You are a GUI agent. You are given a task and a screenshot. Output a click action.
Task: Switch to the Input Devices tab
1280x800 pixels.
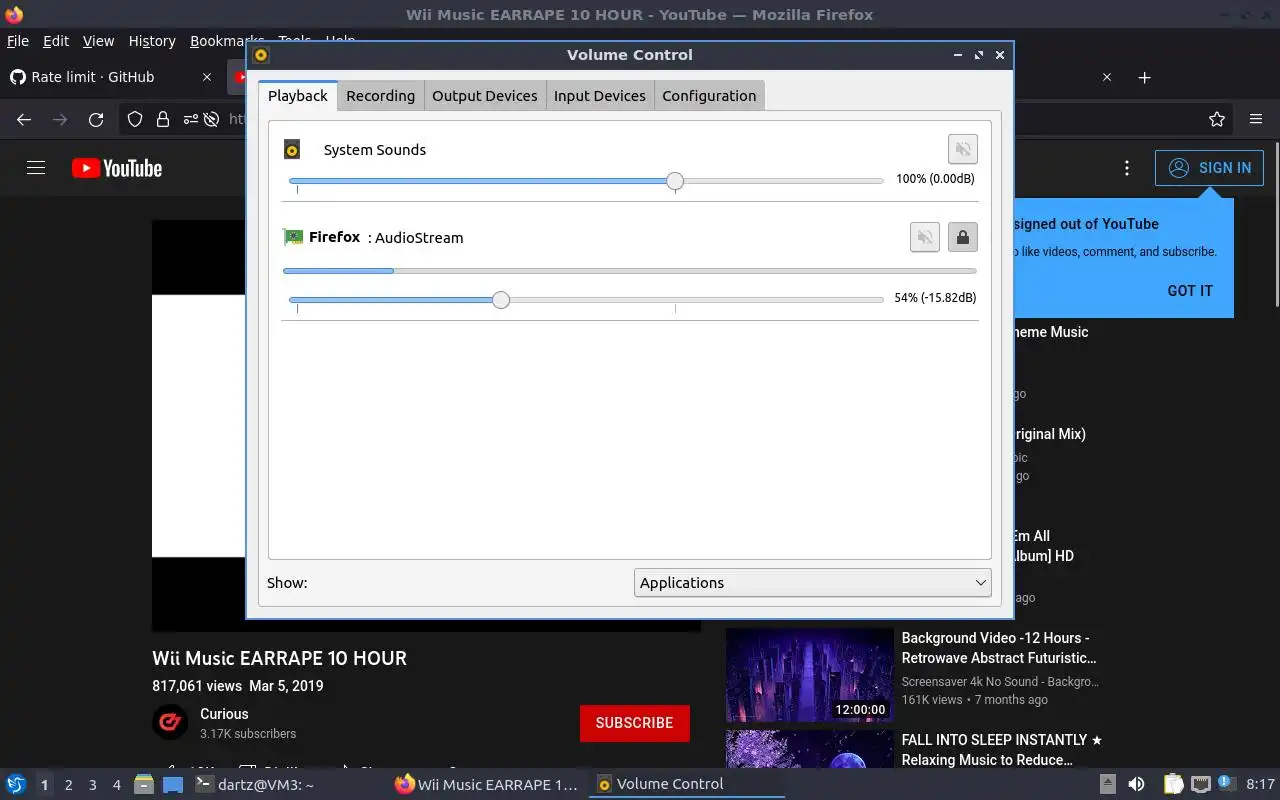[599, 96]
